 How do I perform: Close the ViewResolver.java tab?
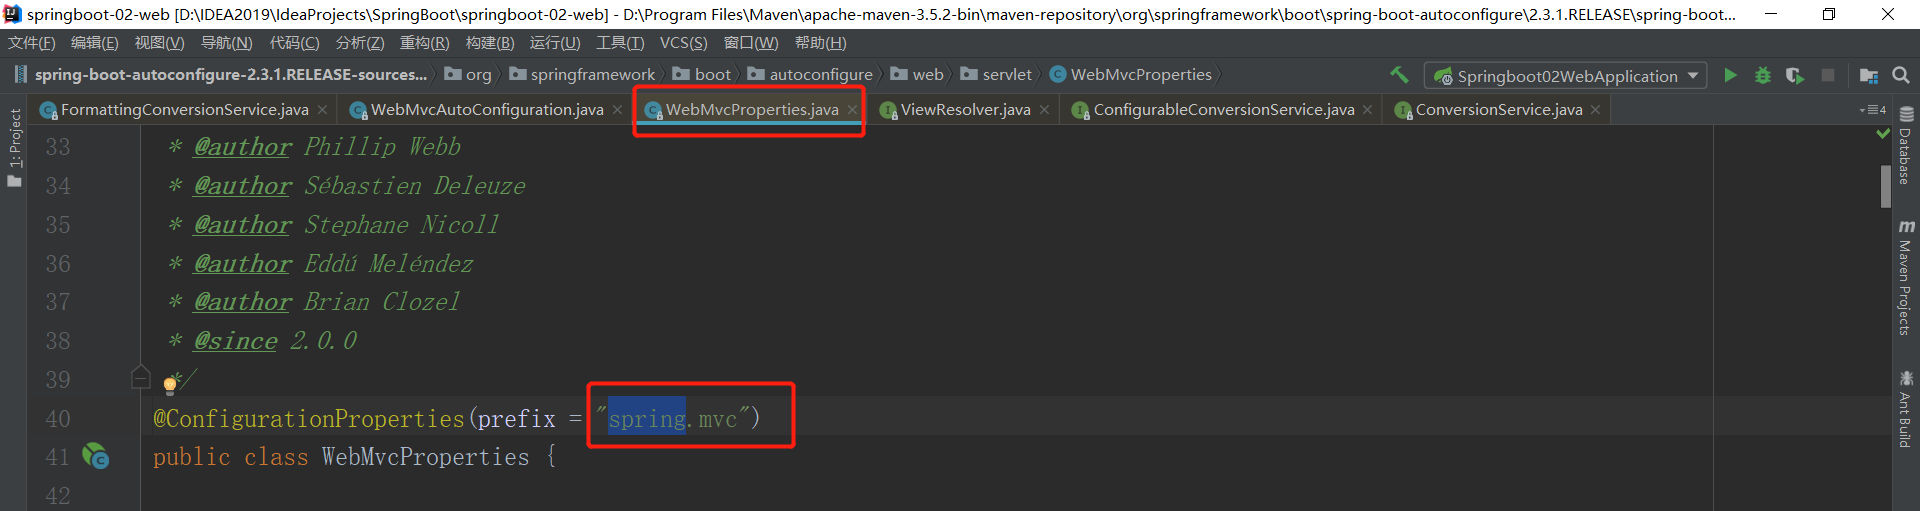coord(1044,110)
